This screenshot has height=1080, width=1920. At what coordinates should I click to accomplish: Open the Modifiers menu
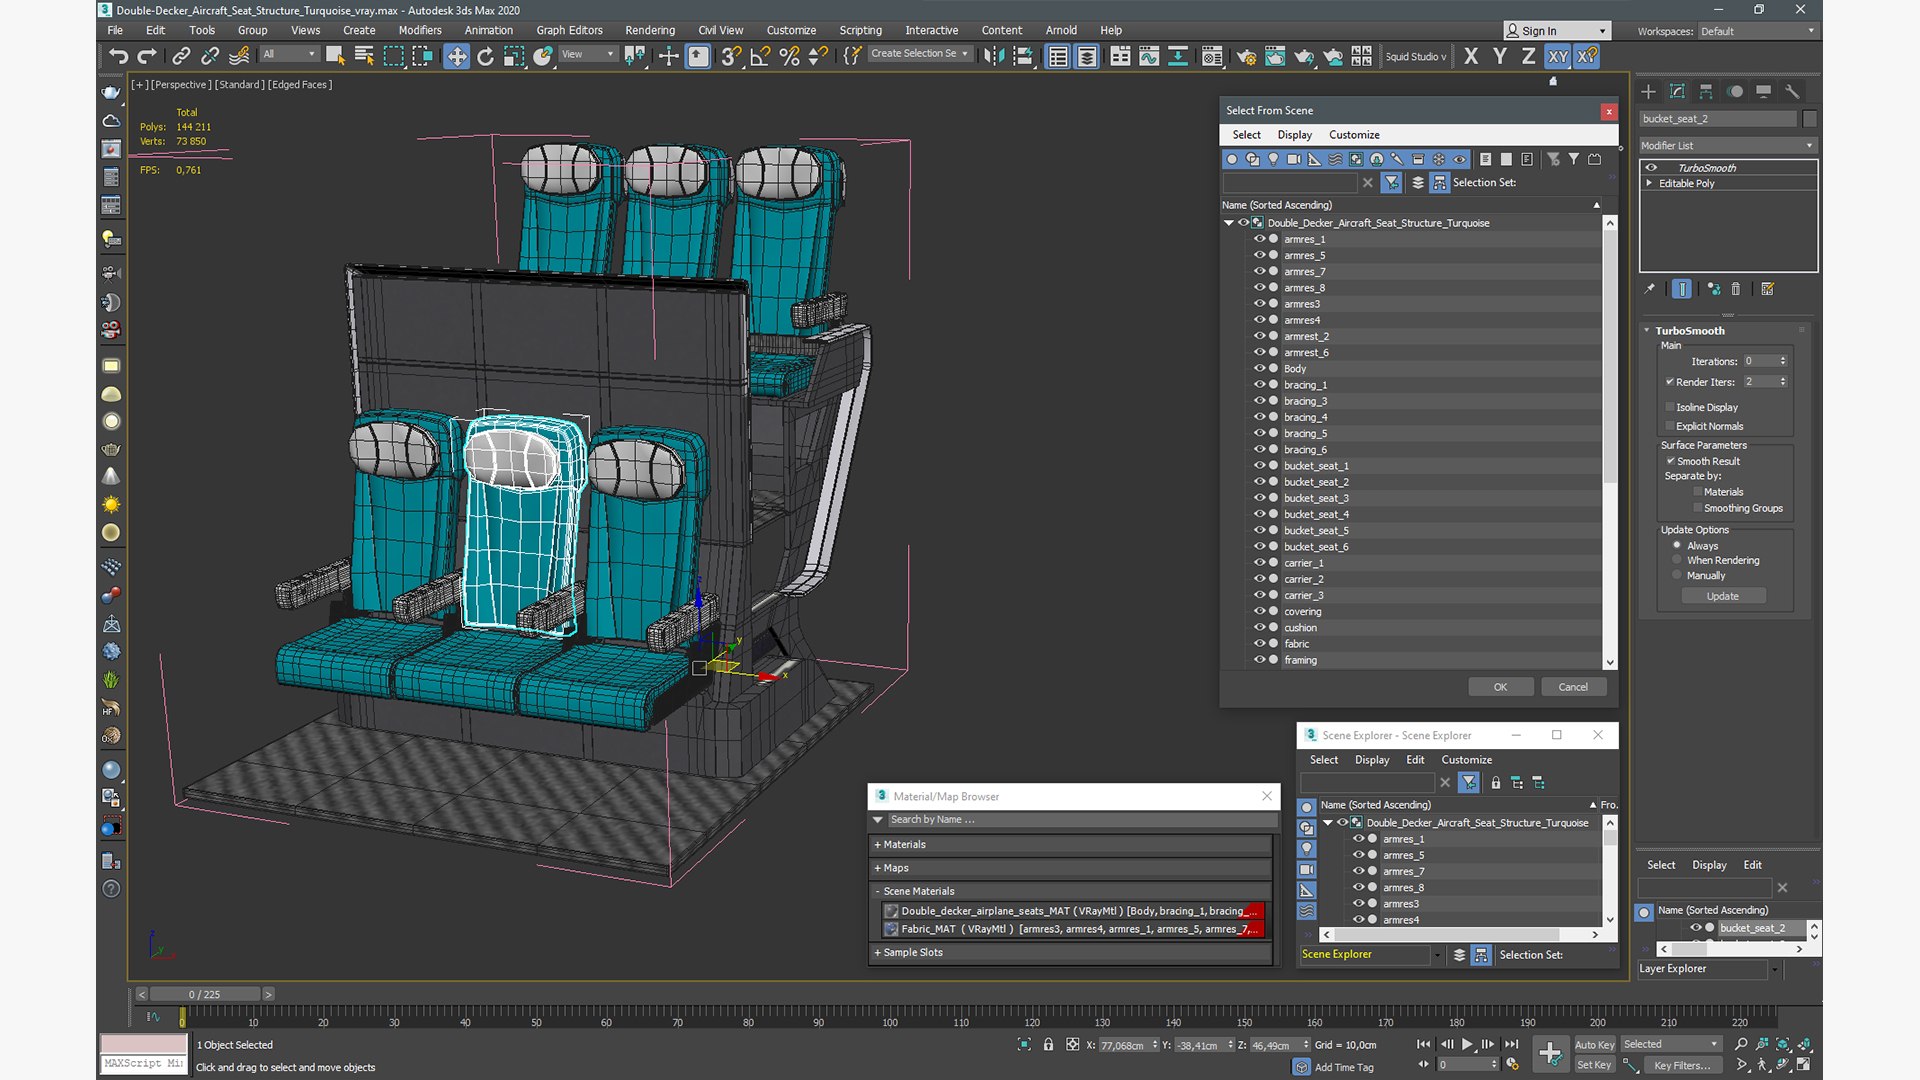pos(420,30)
